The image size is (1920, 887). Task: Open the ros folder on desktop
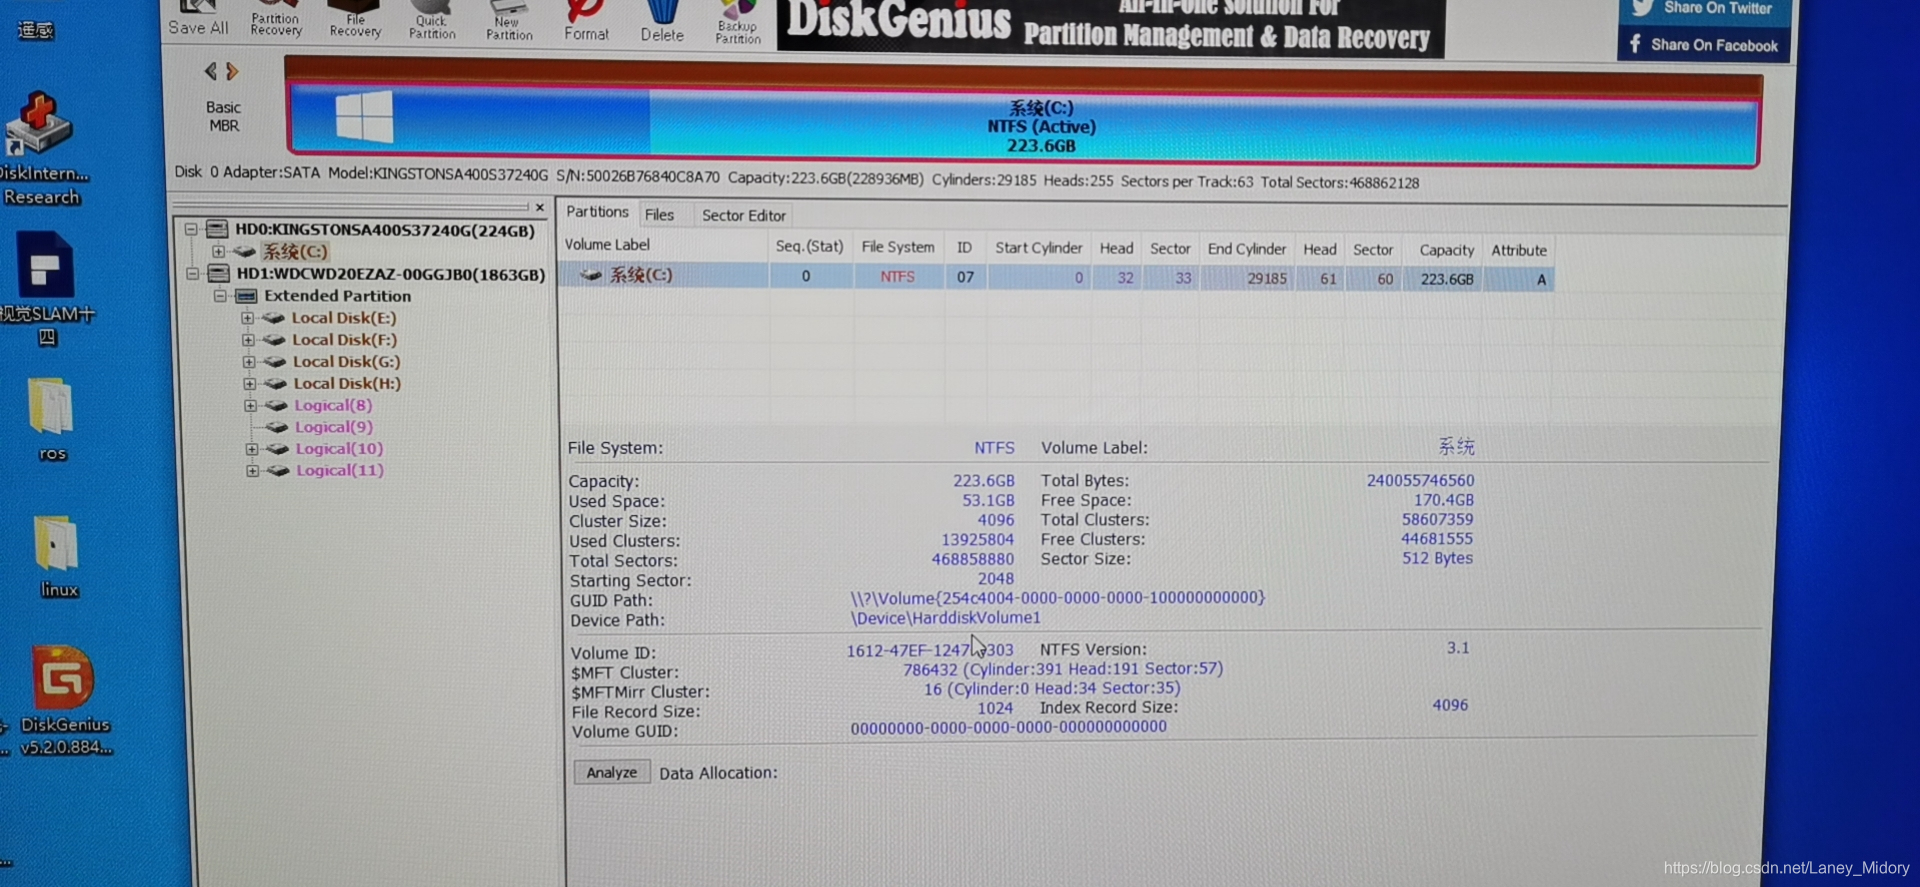[52, 420]
